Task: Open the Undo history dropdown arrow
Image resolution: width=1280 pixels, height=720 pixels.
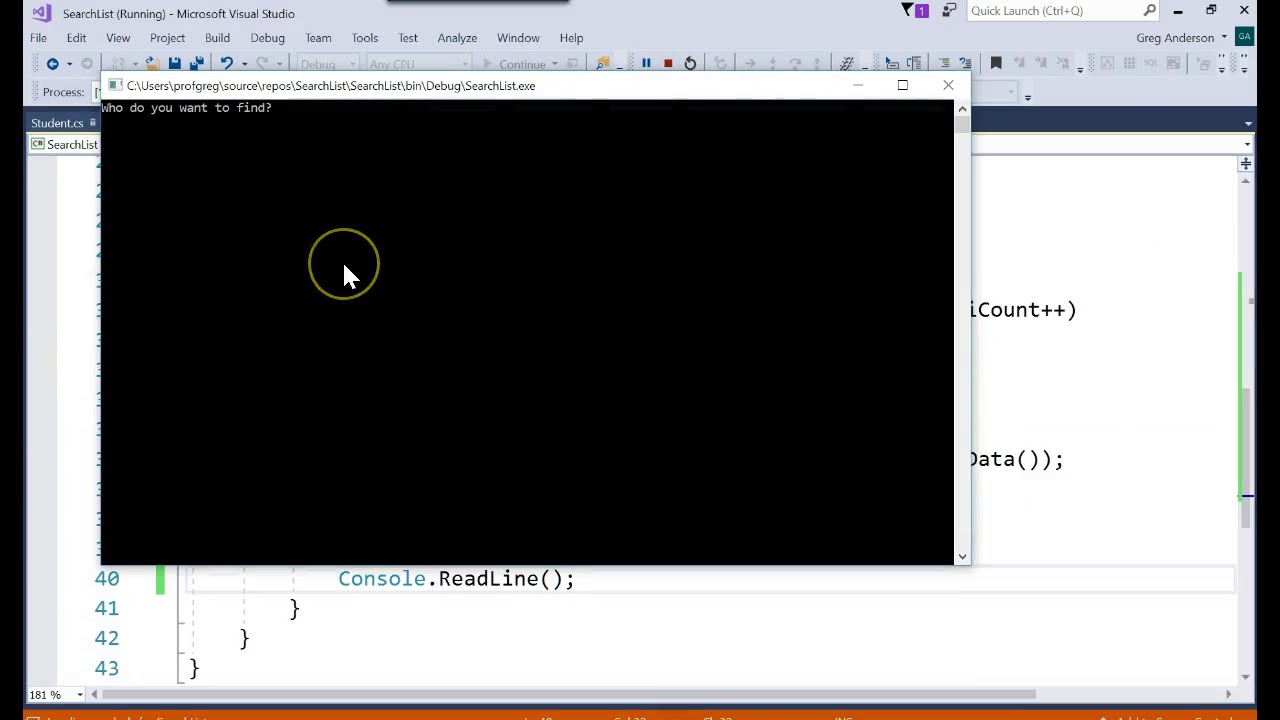Action: click(x=244, y=64)
